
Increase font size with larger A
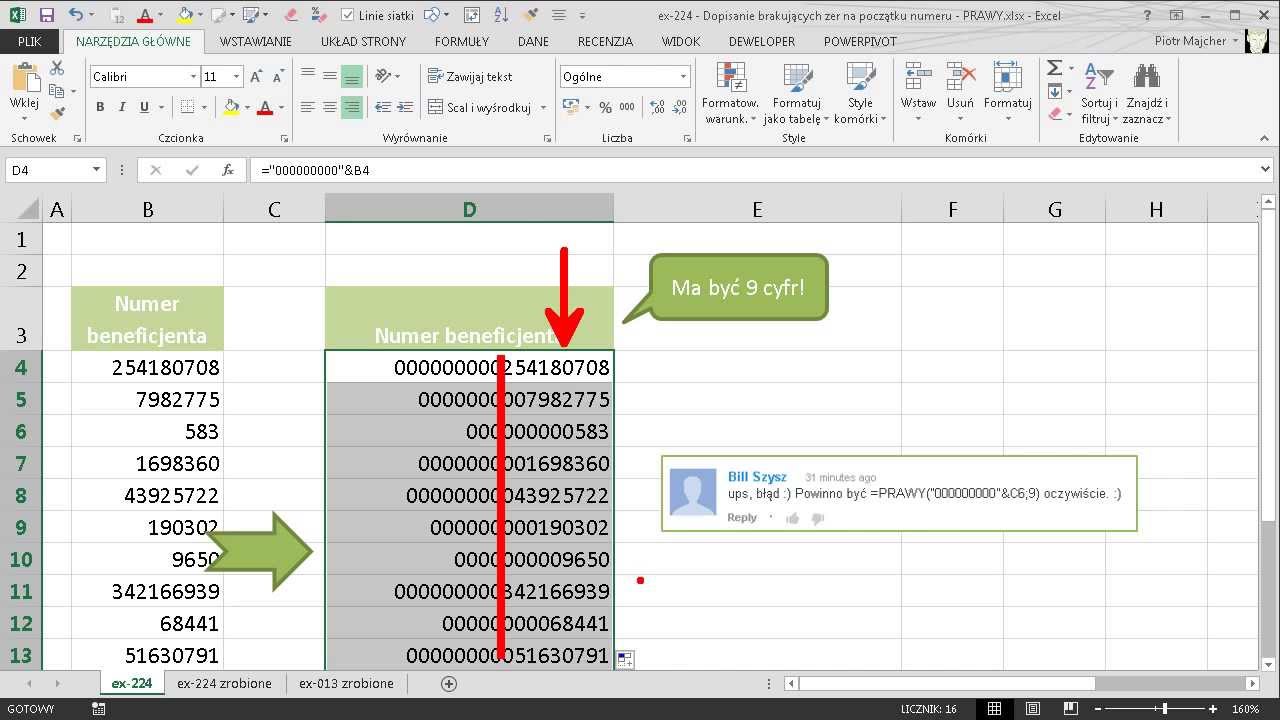click(256, 77)
